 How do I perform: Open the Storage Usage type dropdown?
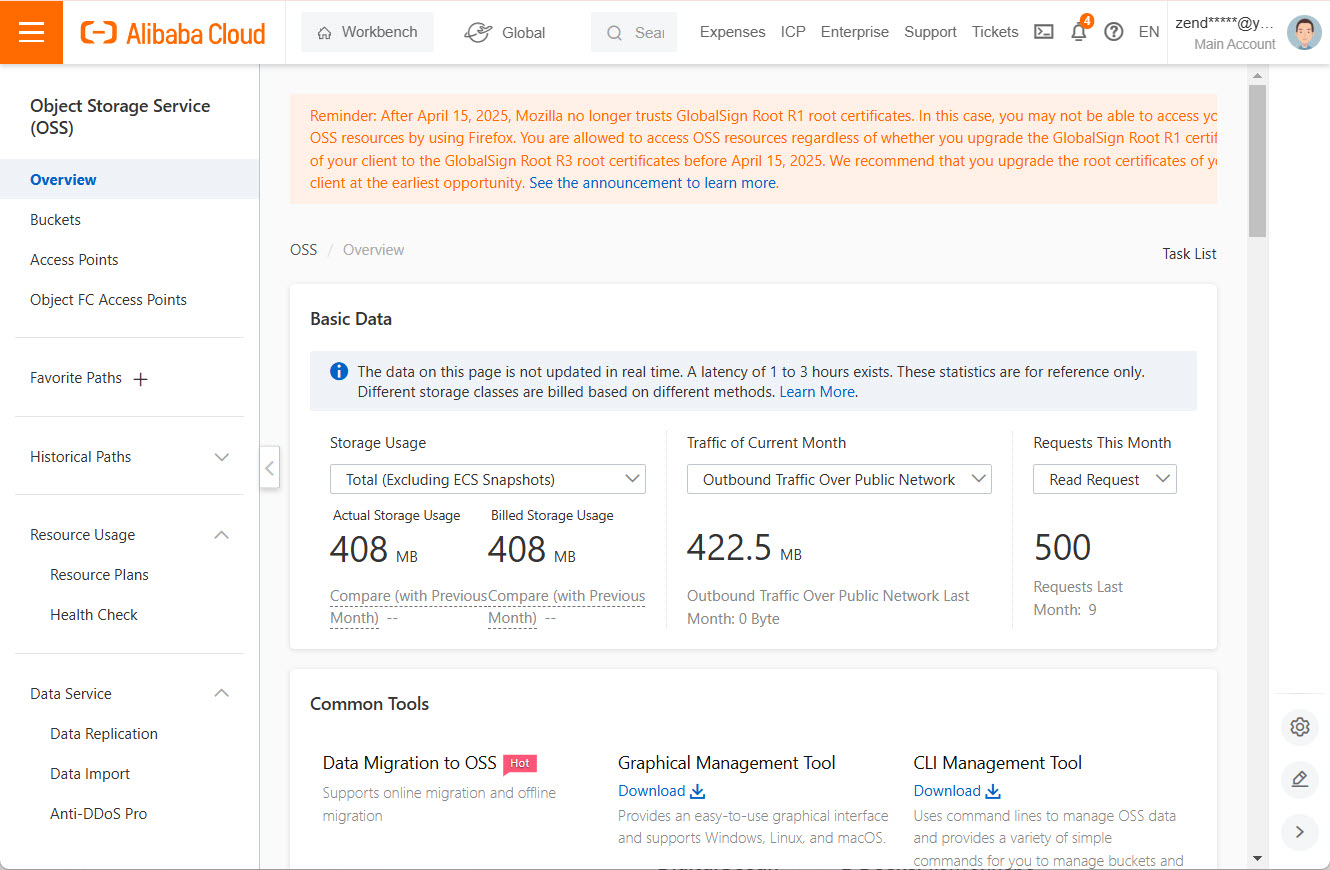click(487, 480)
